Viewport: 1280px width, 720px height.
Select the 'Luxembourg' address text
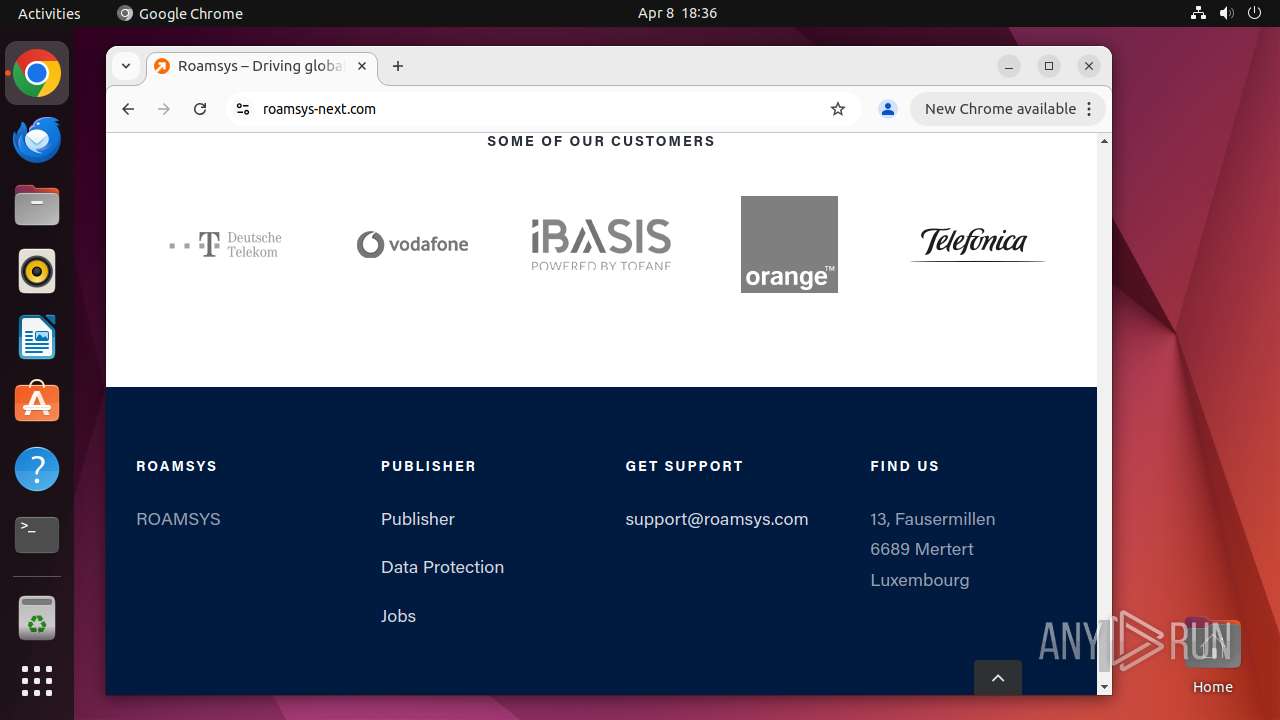(x=920, y=580)
